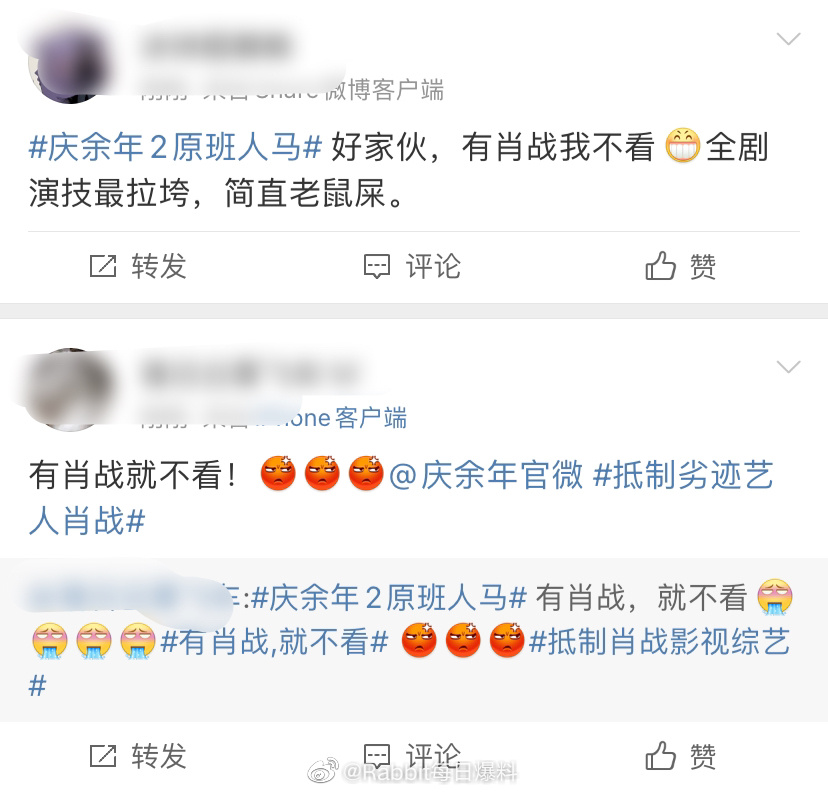Open the #庆余年2原班人马# hashtag in first post
This screenshot has height=792, width=828.
[175, 147]
